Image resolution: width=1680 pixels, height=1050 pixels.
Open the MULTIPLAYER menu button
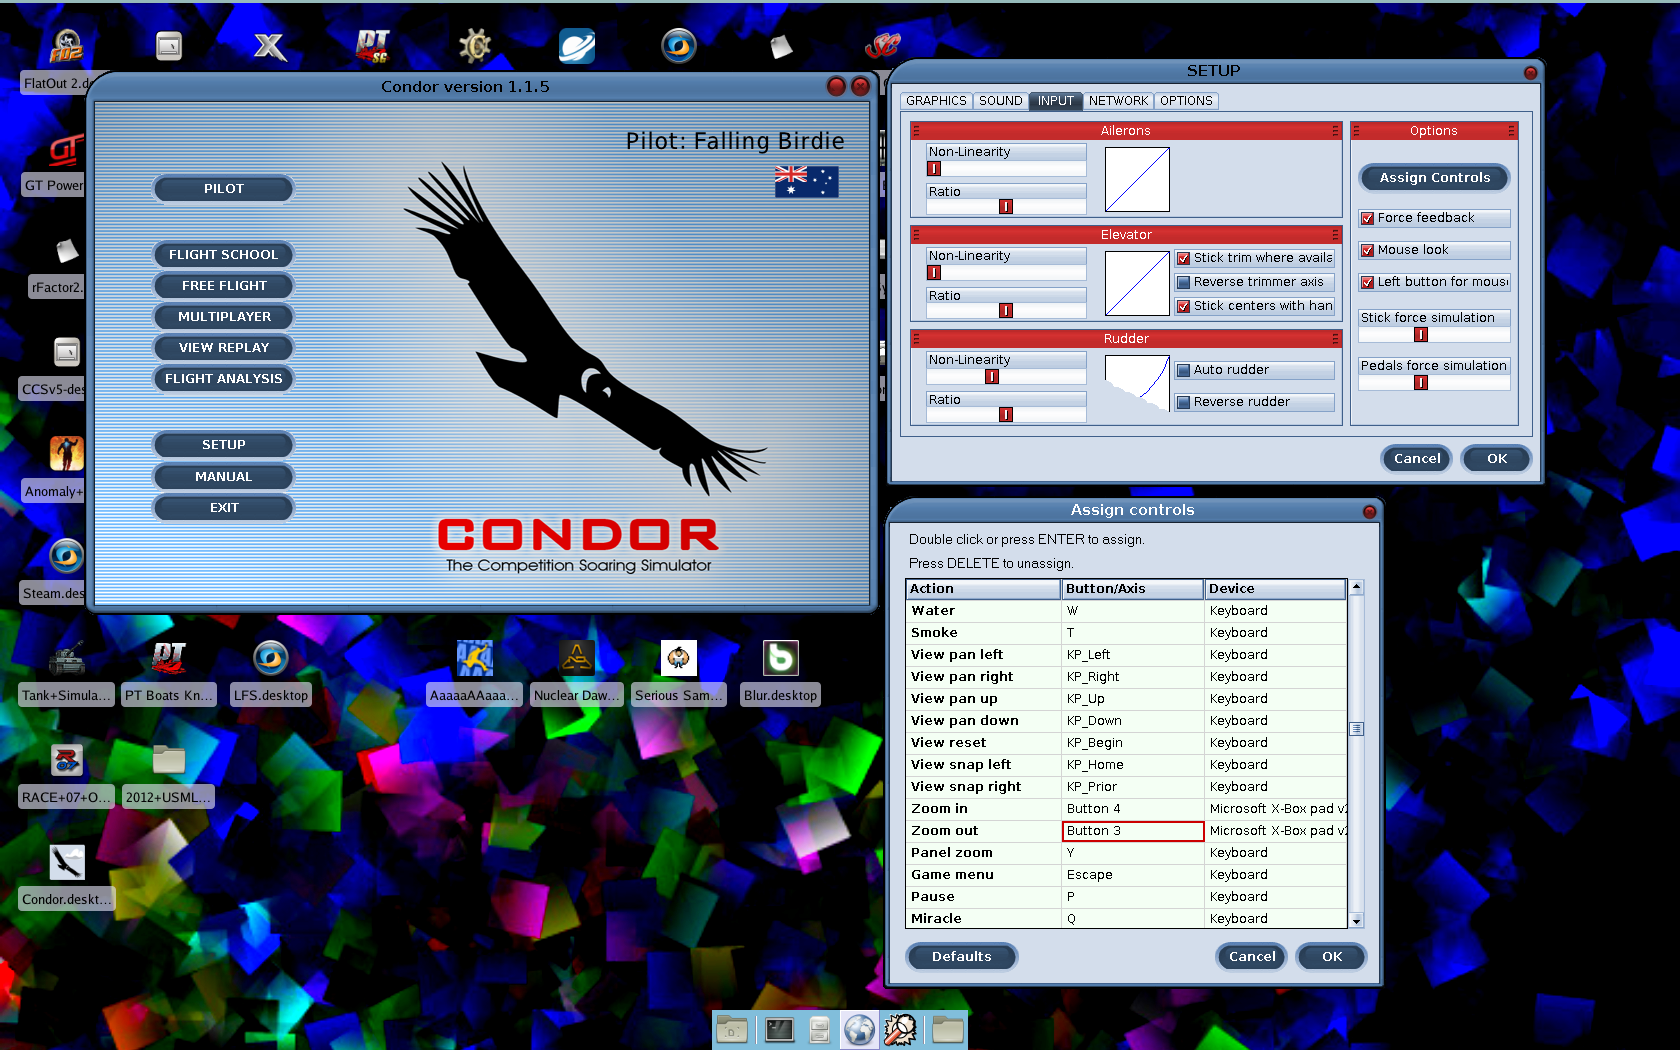(223, 317)
